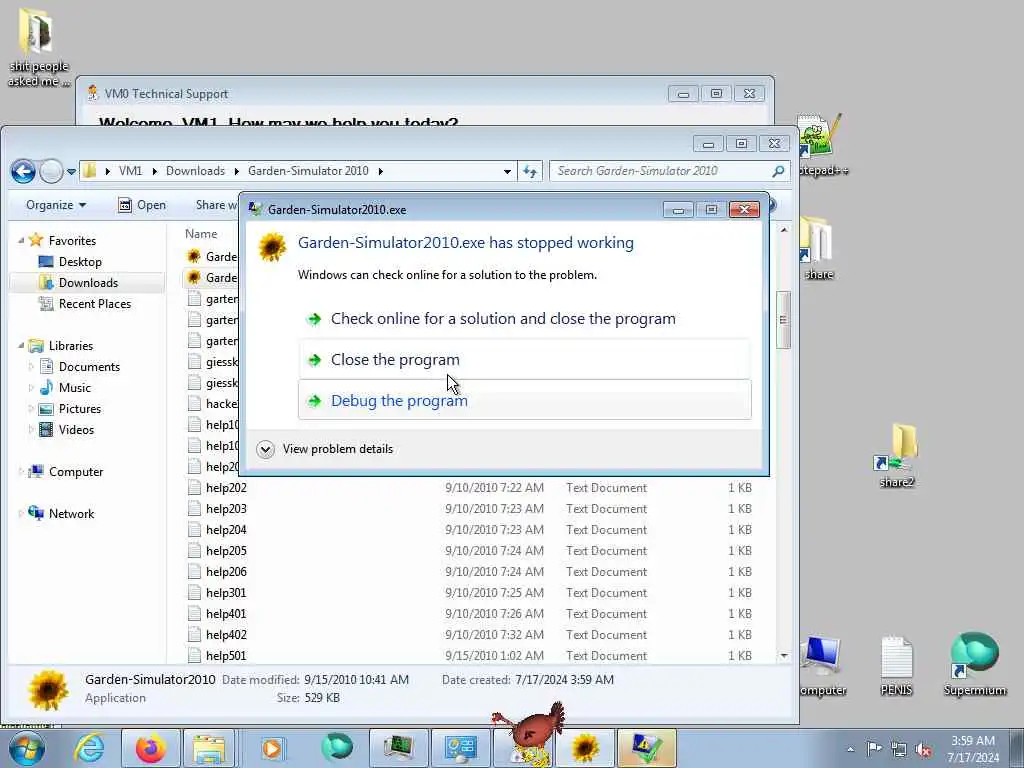1024x768 pixels.
Task: Click the Open toolbar command
Action: point(142,205)
